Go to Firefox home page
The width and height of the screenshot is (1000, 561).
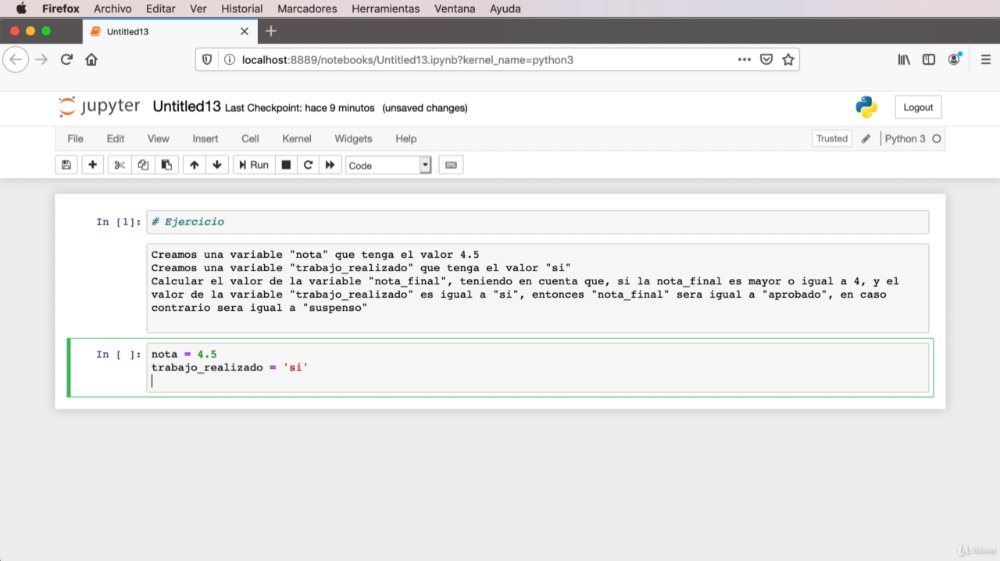pyautogui.click(x=91, y=60)
